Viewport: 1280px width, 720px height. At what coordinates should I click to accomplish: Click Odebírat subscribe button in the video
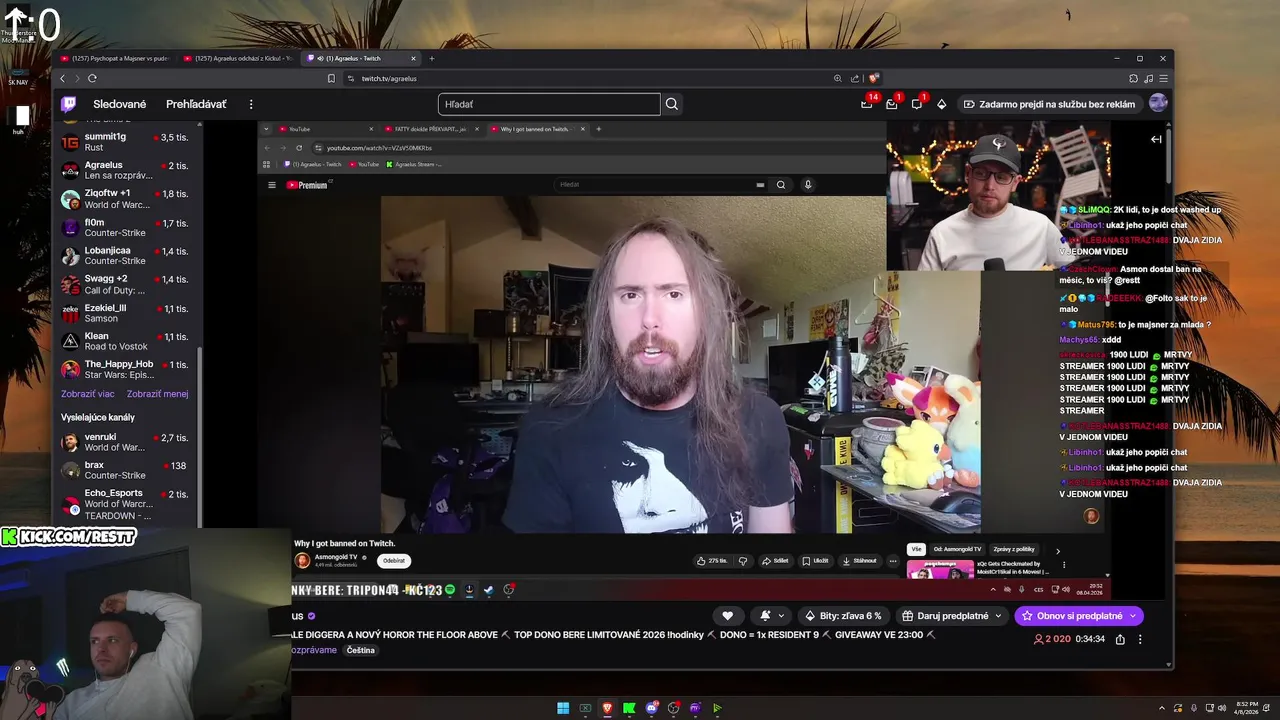point(396,561)
